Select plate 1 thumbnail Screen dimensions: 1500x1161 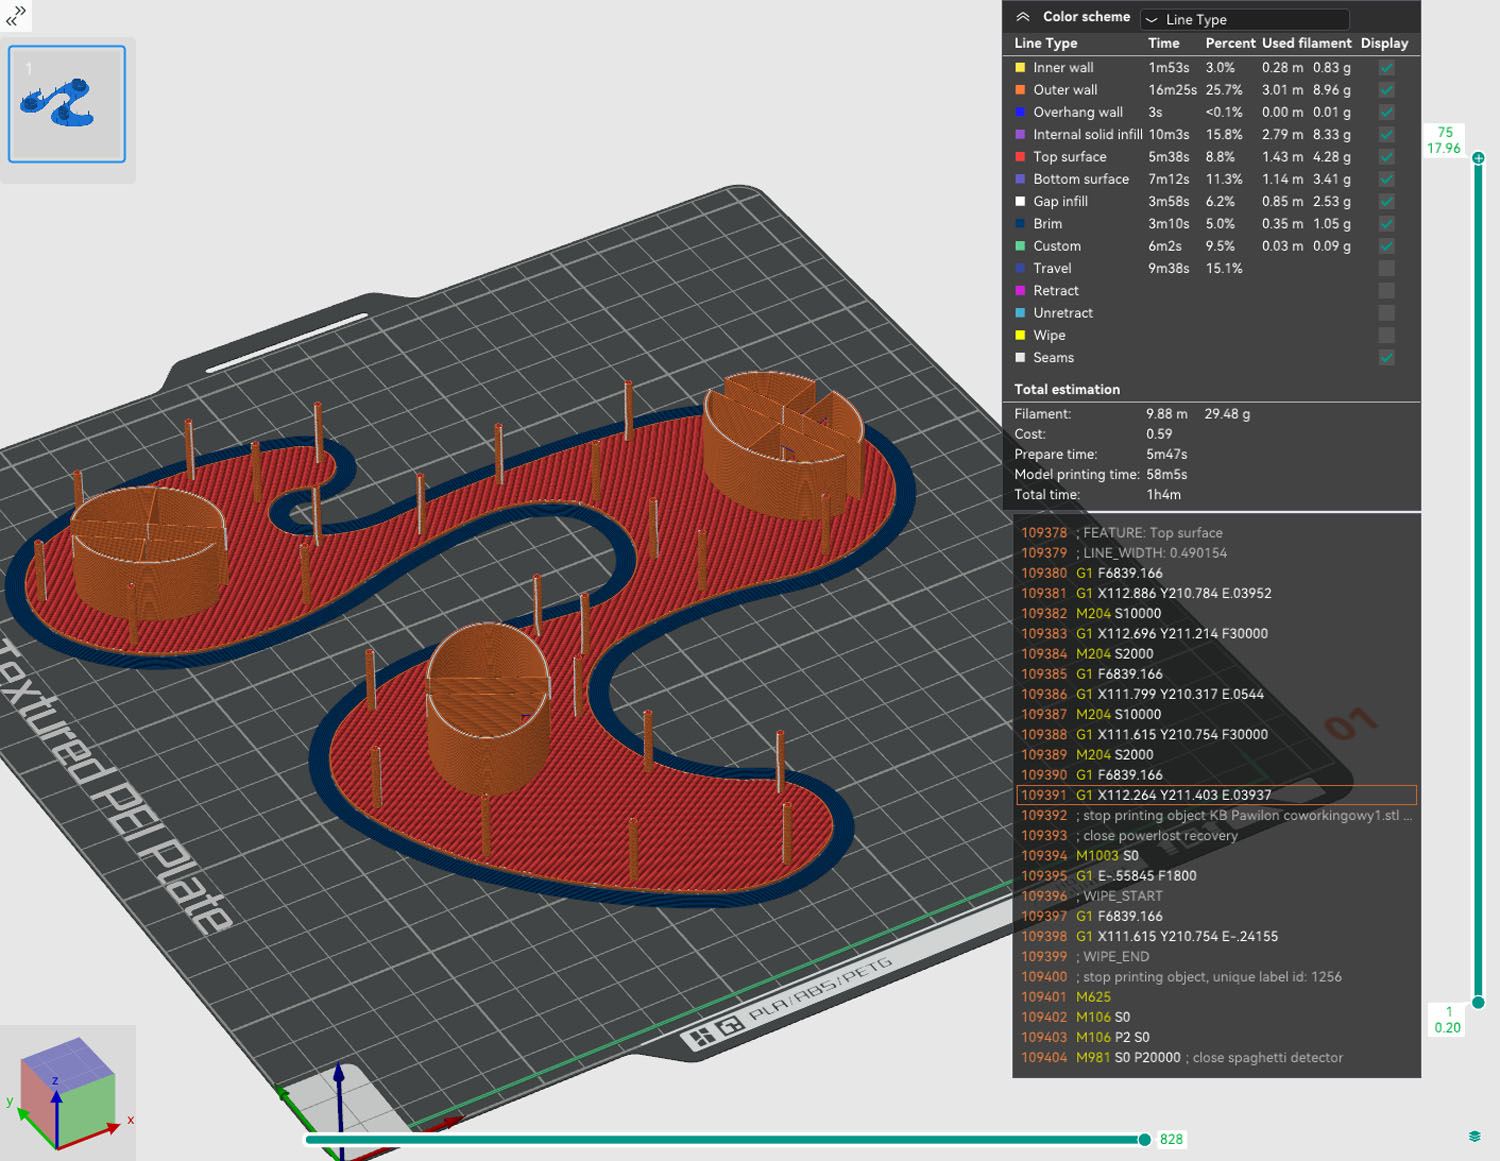67,104
